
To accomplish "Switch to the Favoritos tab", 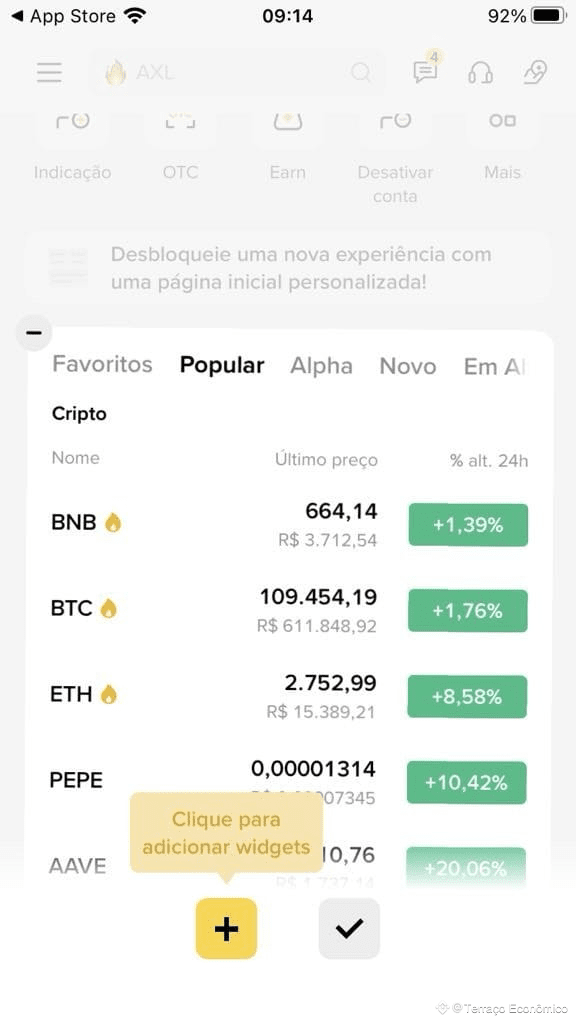I will [103, 364].
